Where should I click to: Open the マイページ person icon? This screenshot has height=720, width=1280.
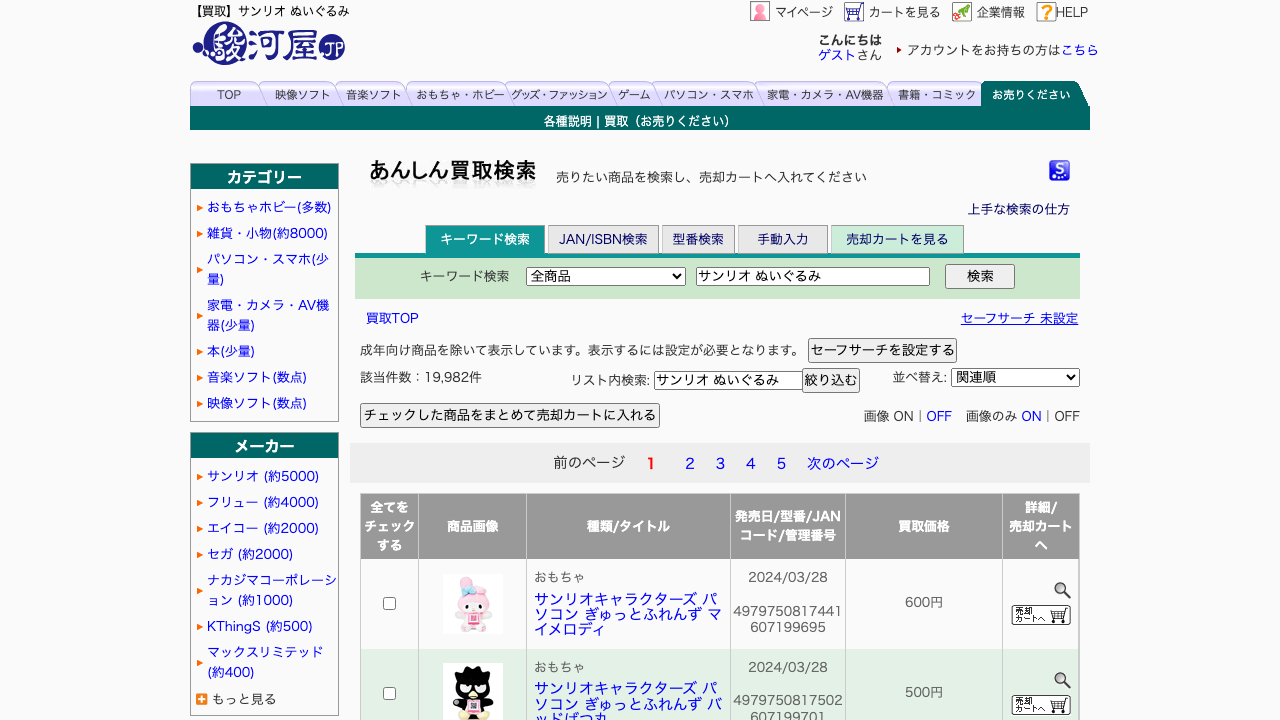coord(760,12)
